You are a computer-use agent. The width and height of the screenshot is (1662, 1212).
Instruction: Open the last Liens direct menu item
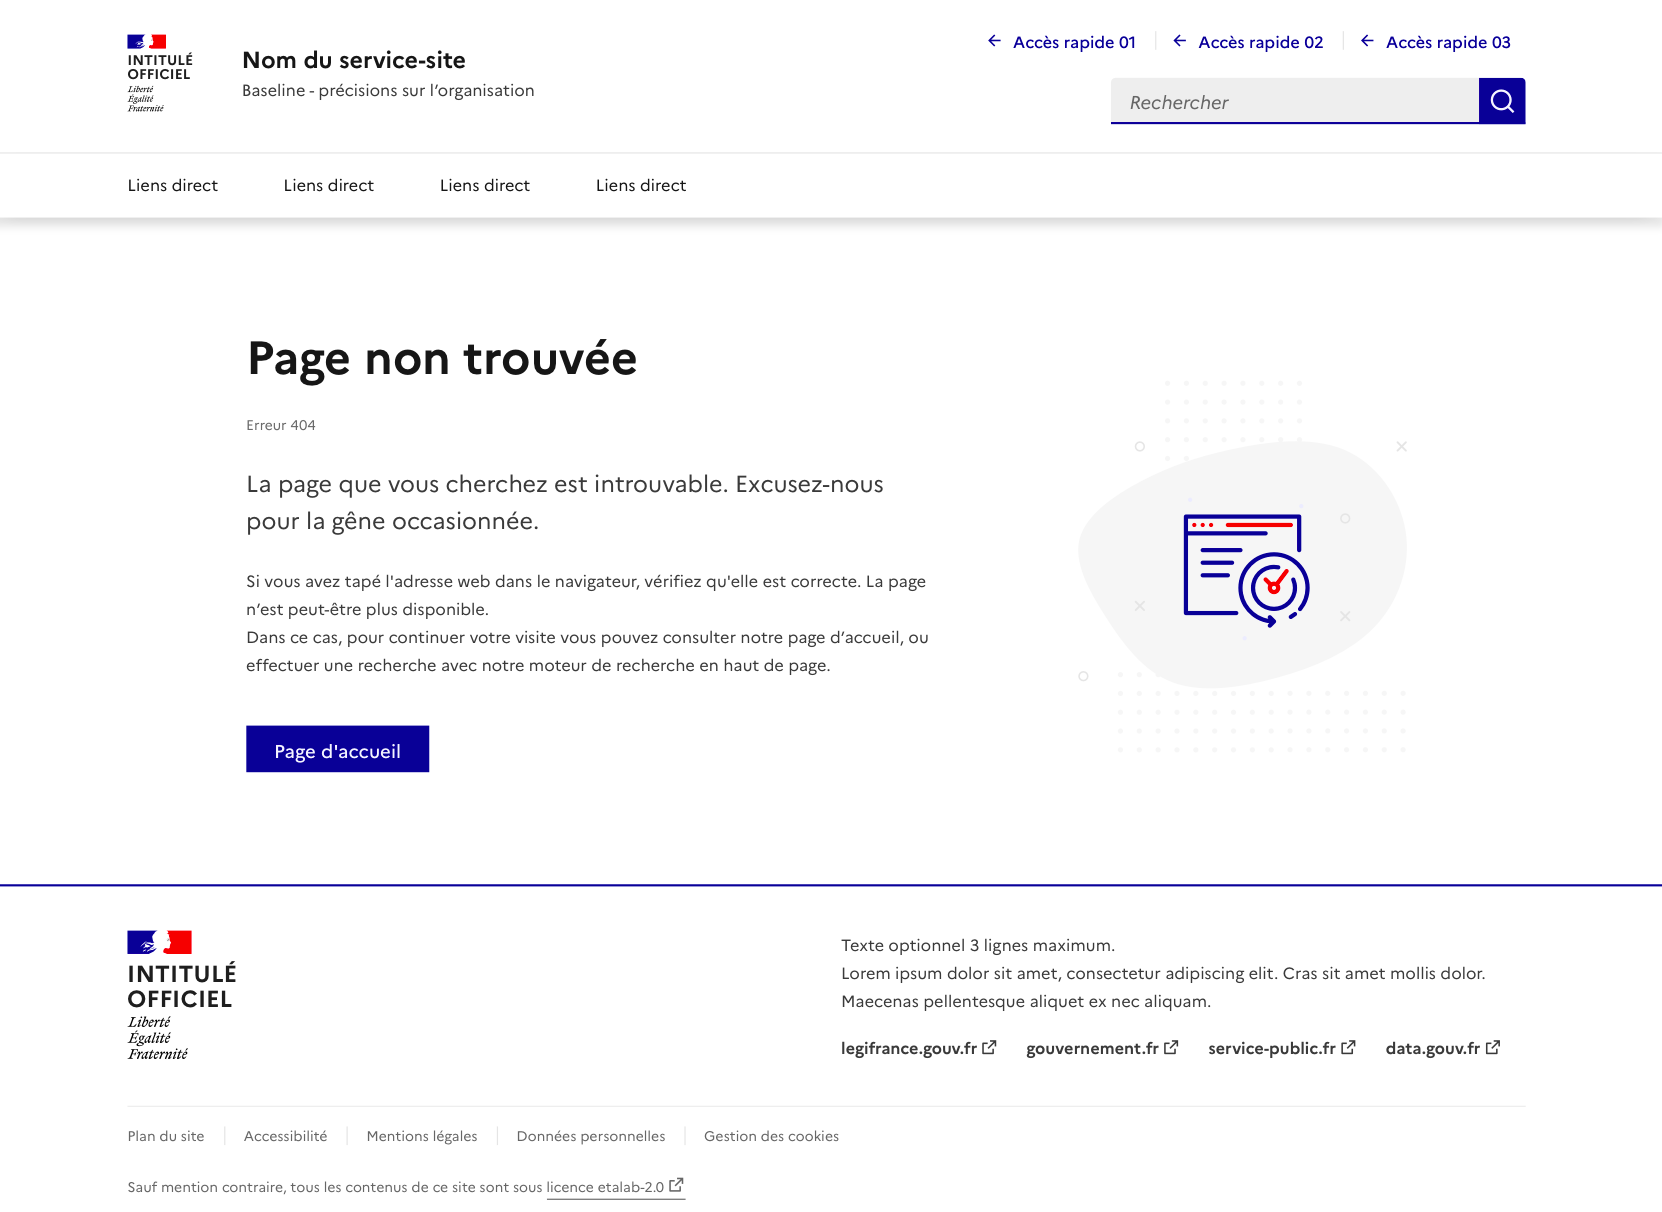[640, 185]
